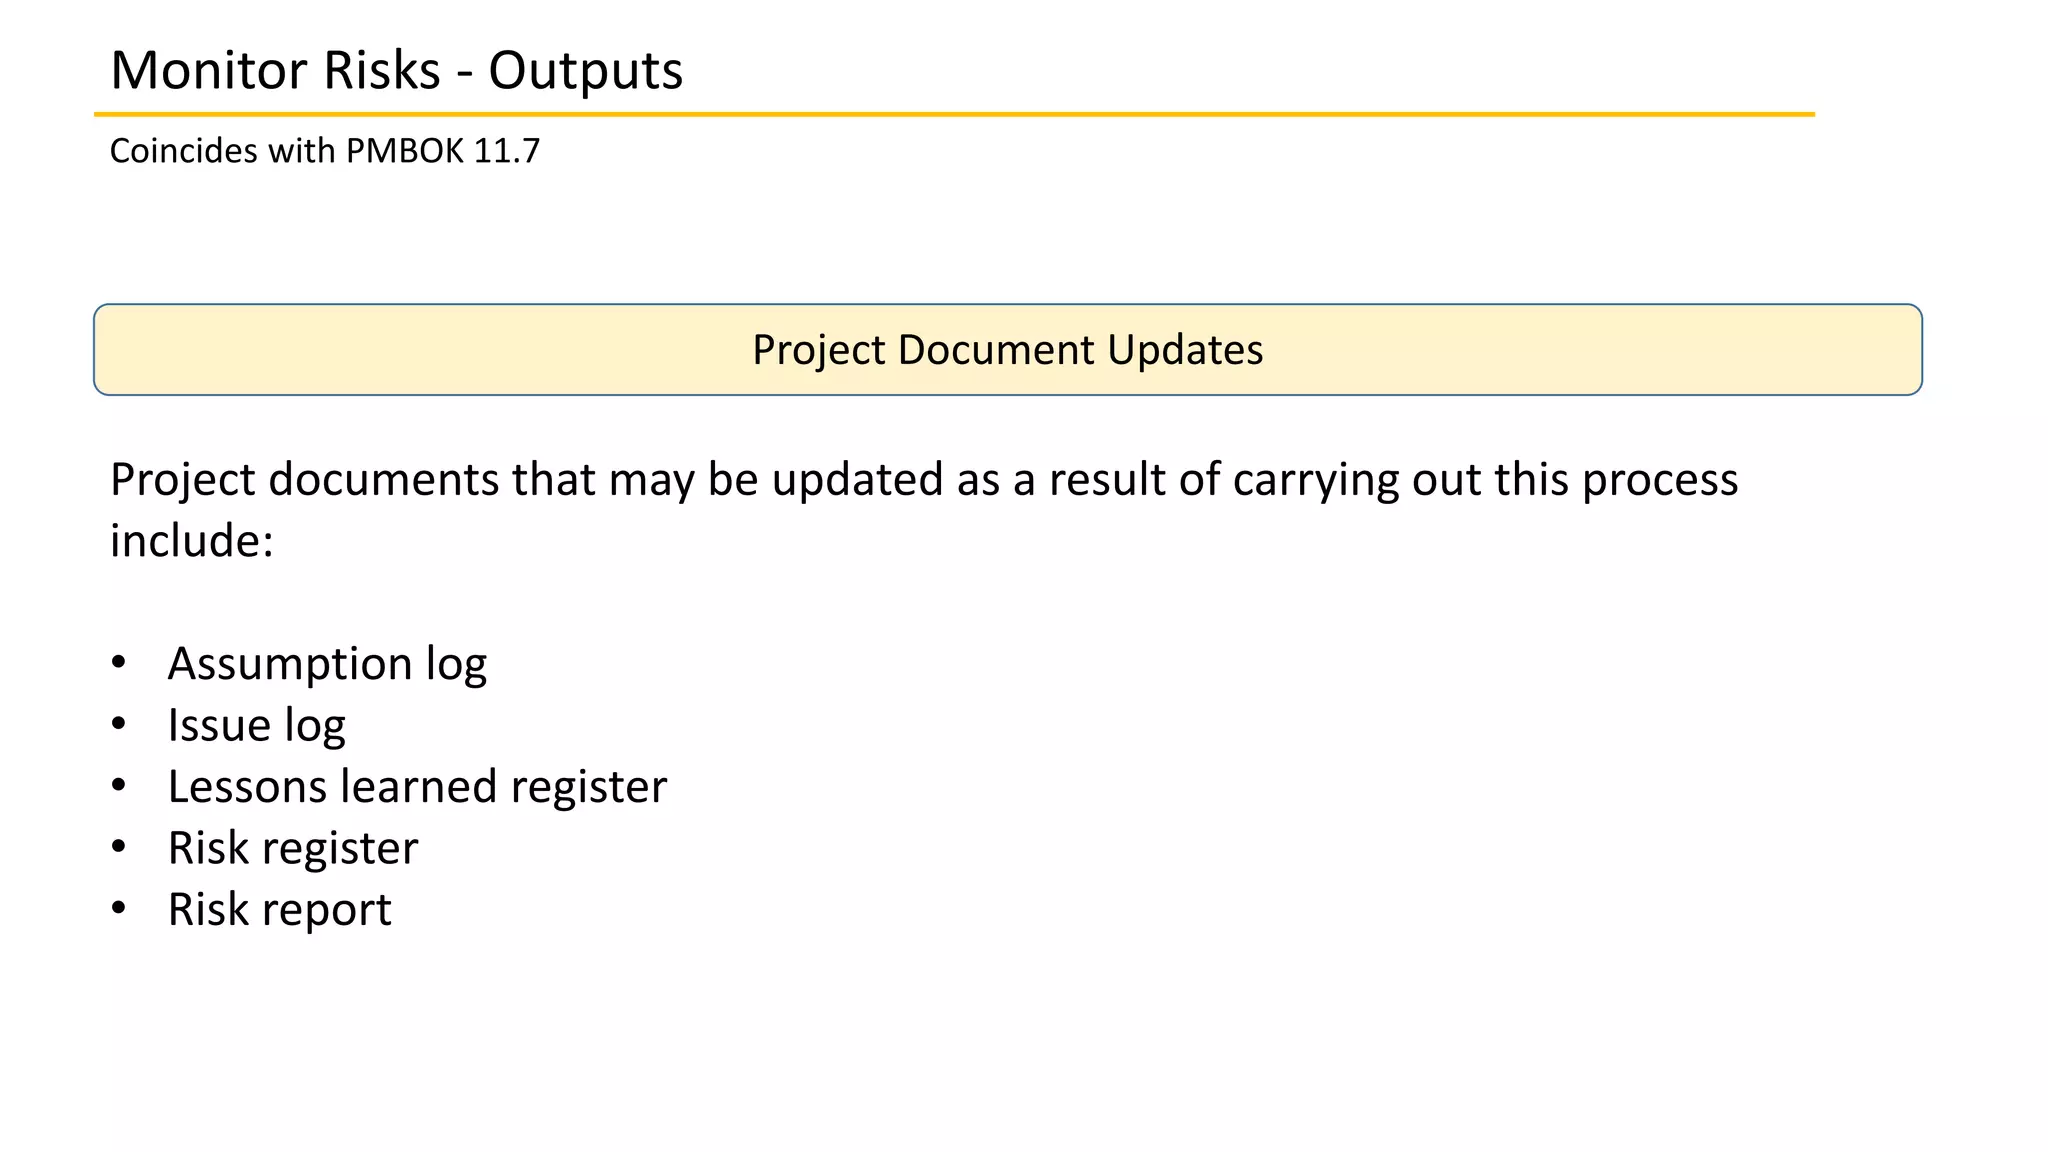Select the 'Risk report' list item
The image size is (2048, 1152).
point(279,910)
